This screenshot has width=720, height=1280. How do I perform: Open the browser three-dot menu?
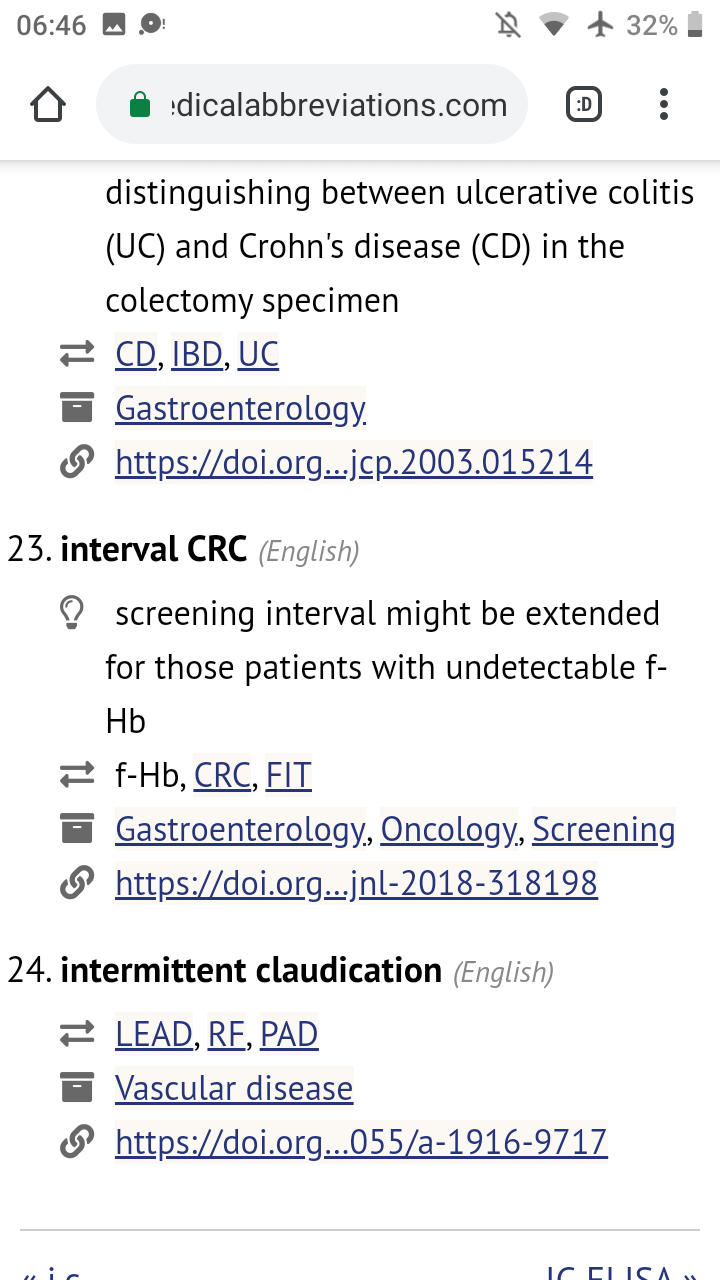pos(664,105)
